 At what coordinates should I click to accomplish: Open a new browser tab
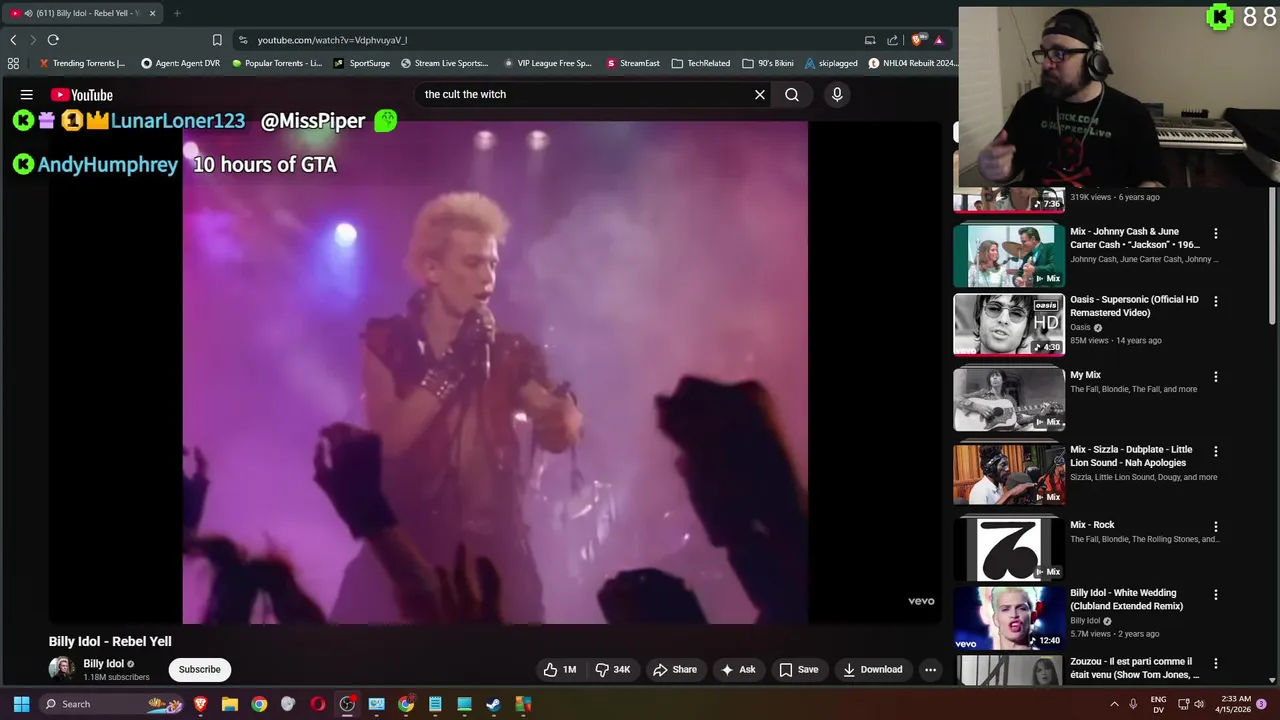point(177,13)
